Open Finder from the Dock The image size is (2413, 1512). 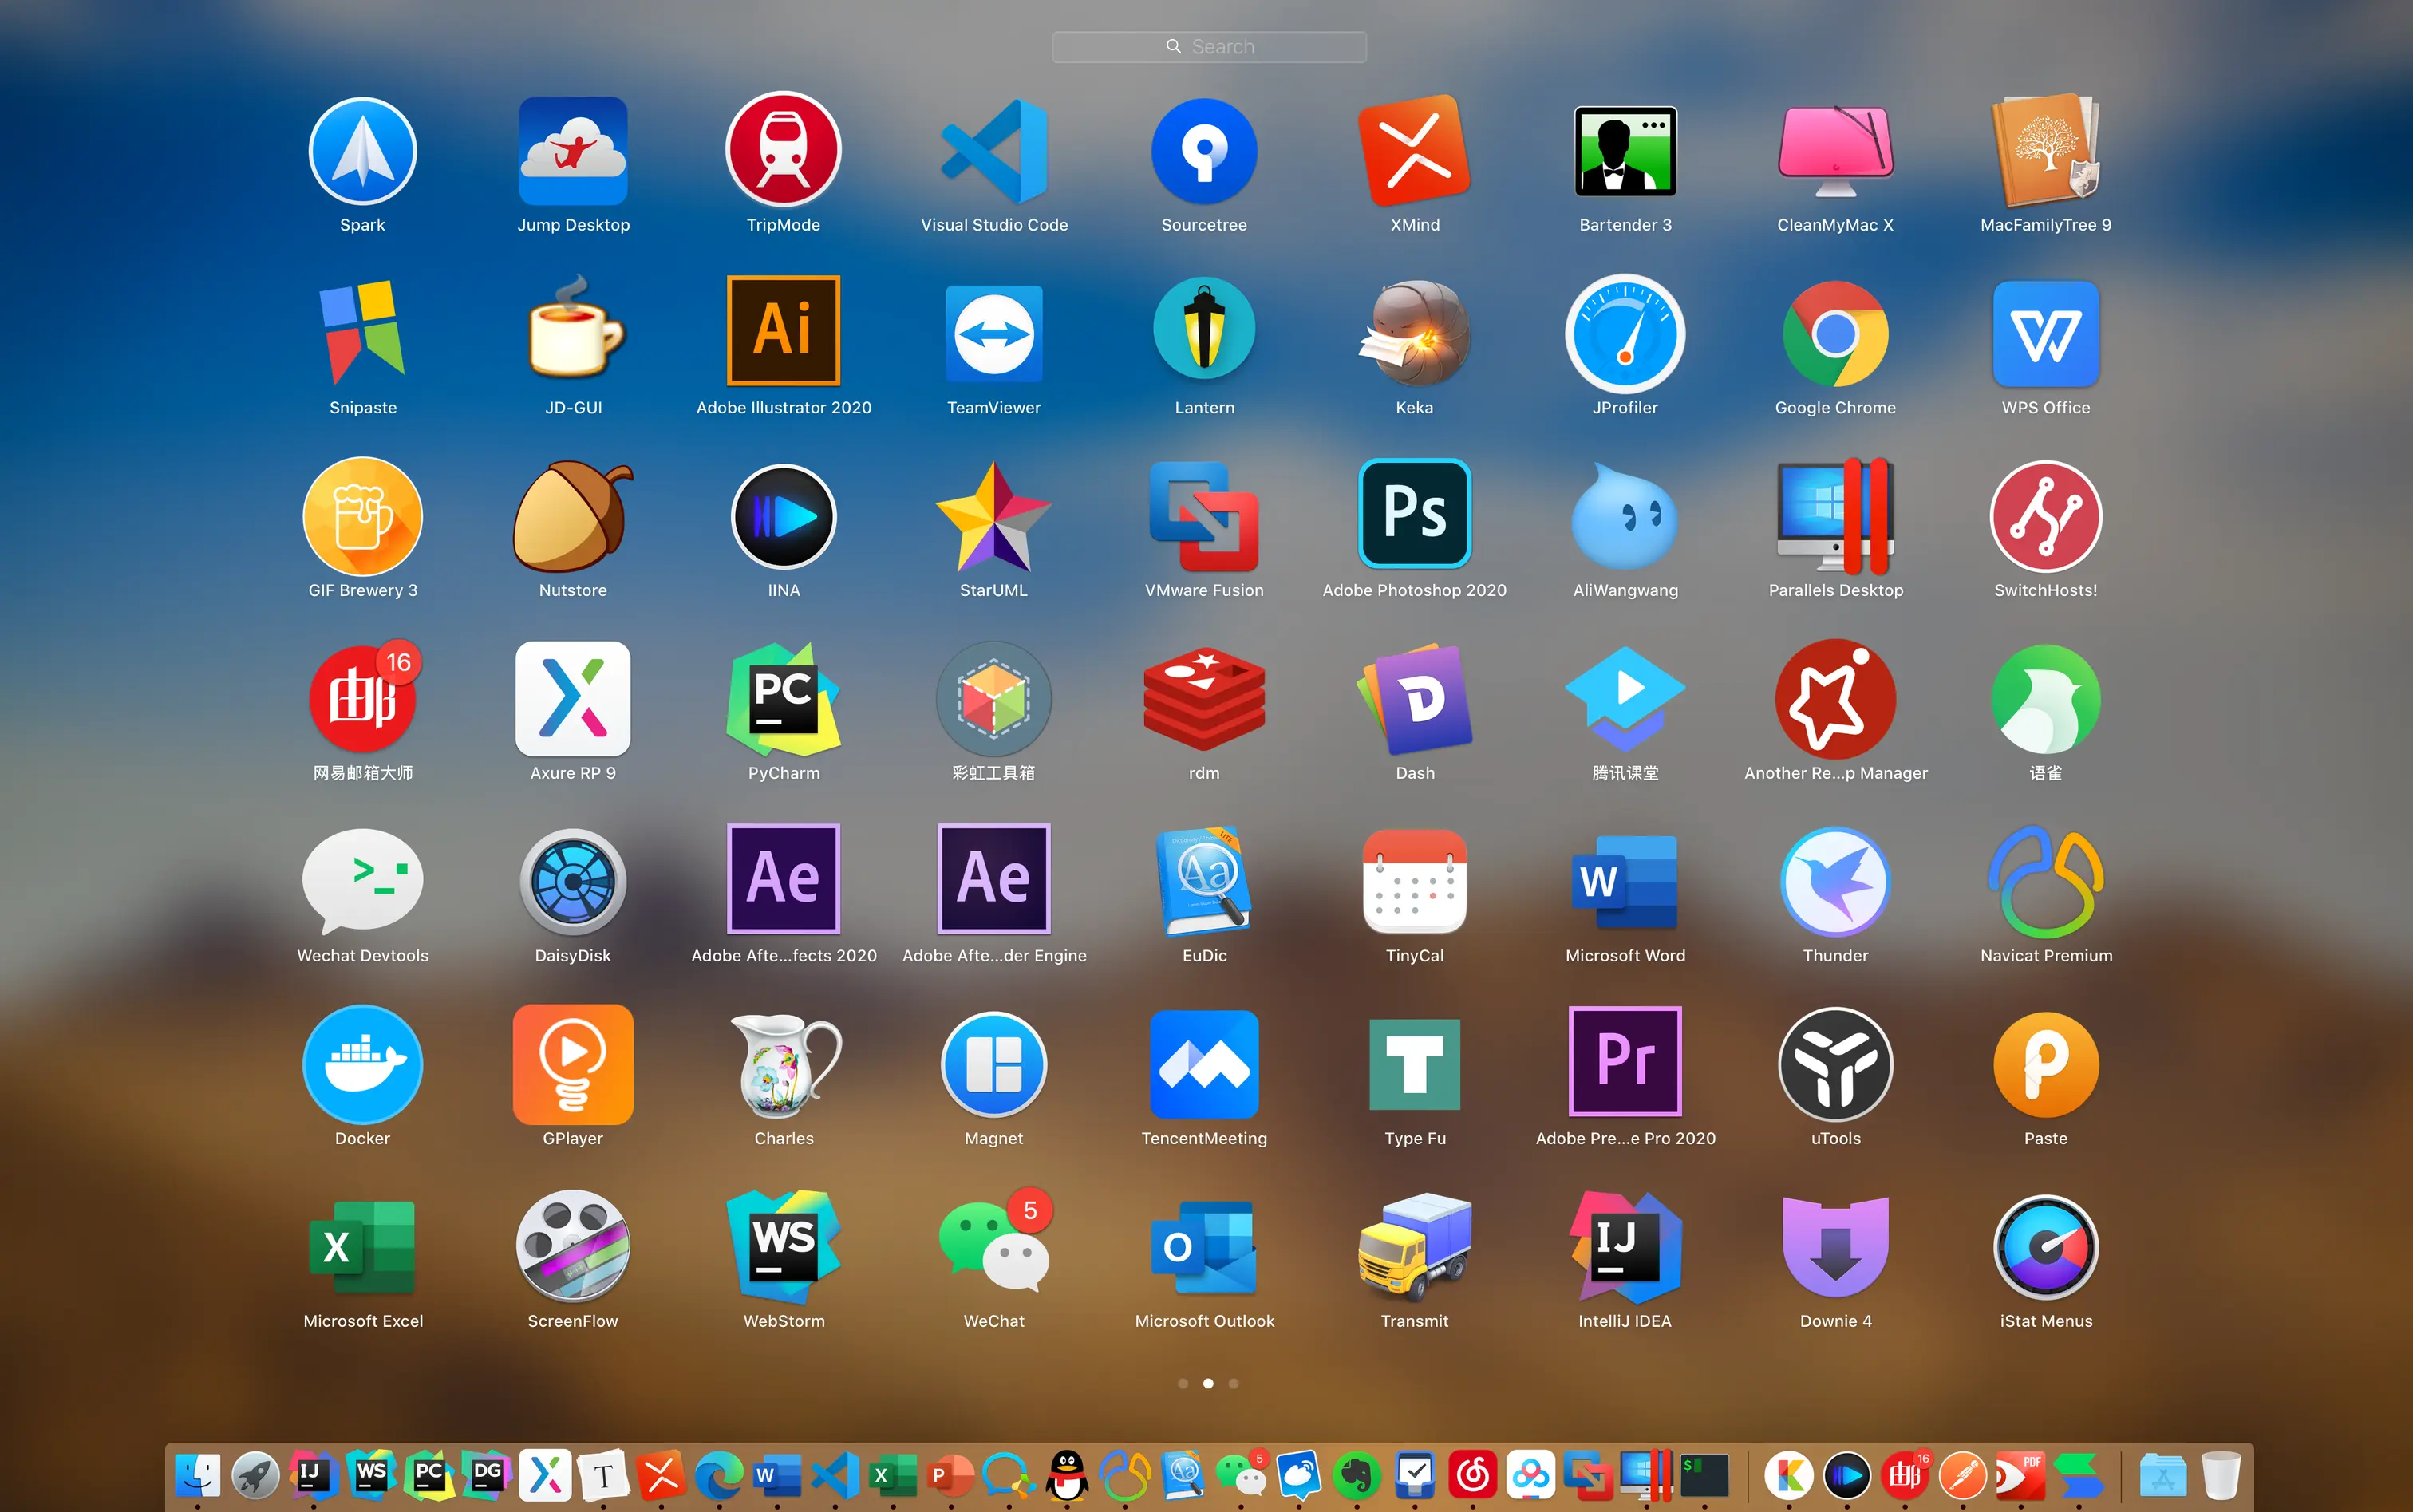(x=197, y=1474)
